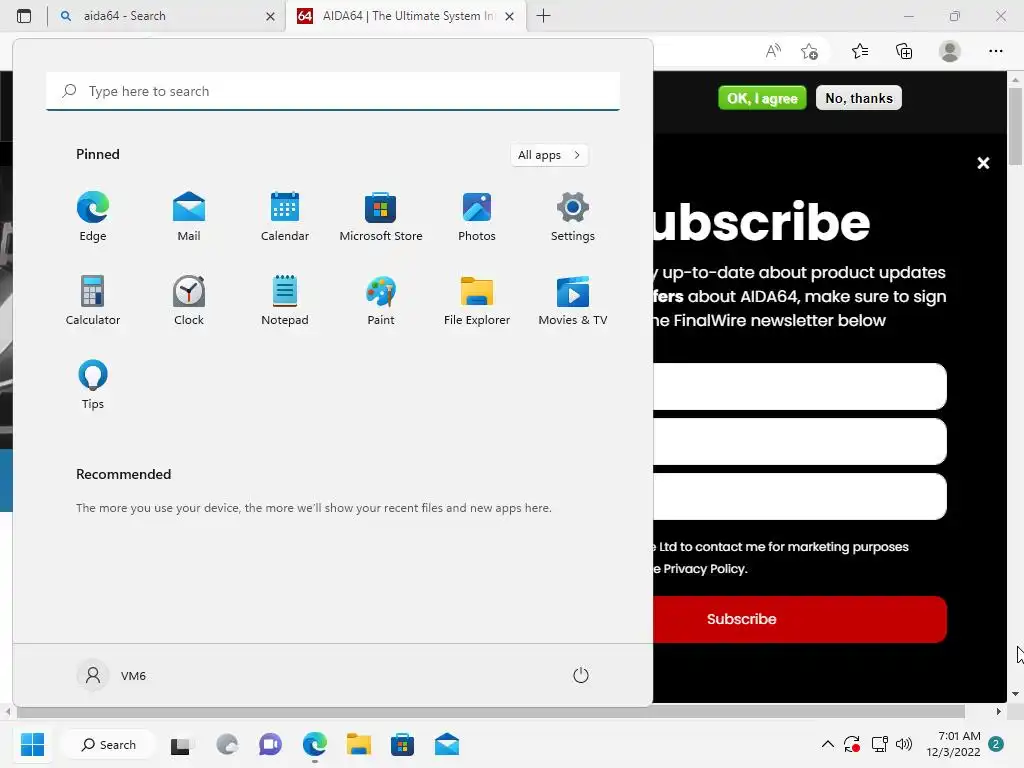The height and width of the screenshot is (768, 1024).
Task: Open pinned Microsoft Store app
Action: 381,217
